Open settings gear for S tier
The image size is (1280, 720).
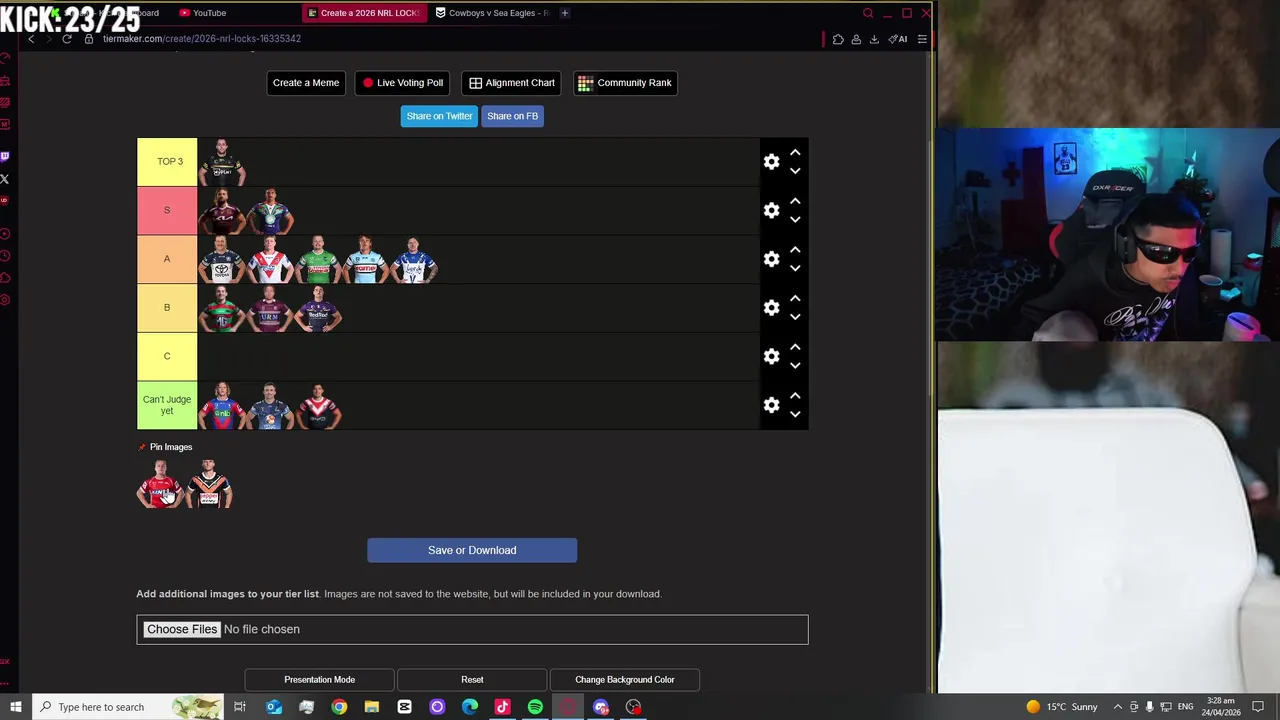(771, 210)
